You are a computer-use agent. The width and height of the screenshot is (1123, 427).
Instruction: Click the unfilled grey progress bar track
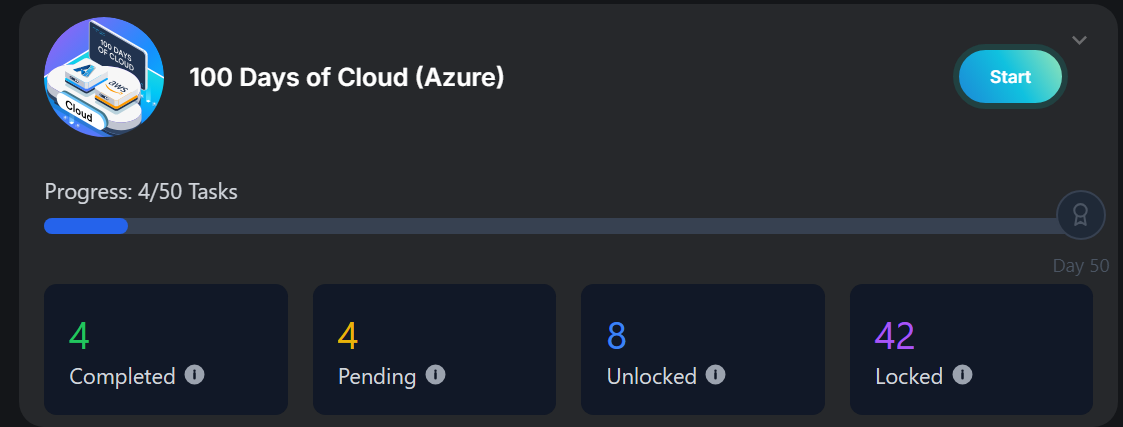[590, 226]
